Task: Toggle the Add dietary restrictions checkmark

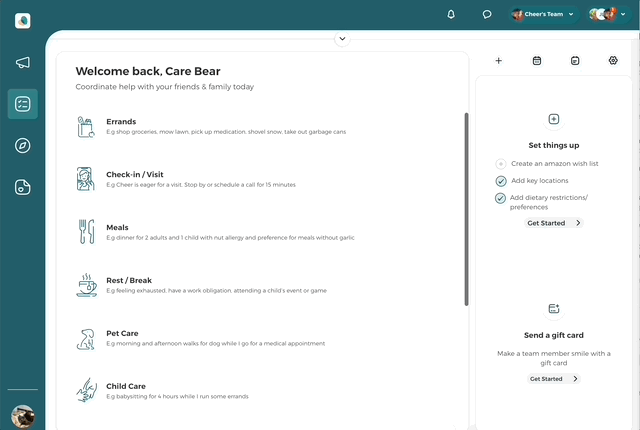Action: pos(500,198)
